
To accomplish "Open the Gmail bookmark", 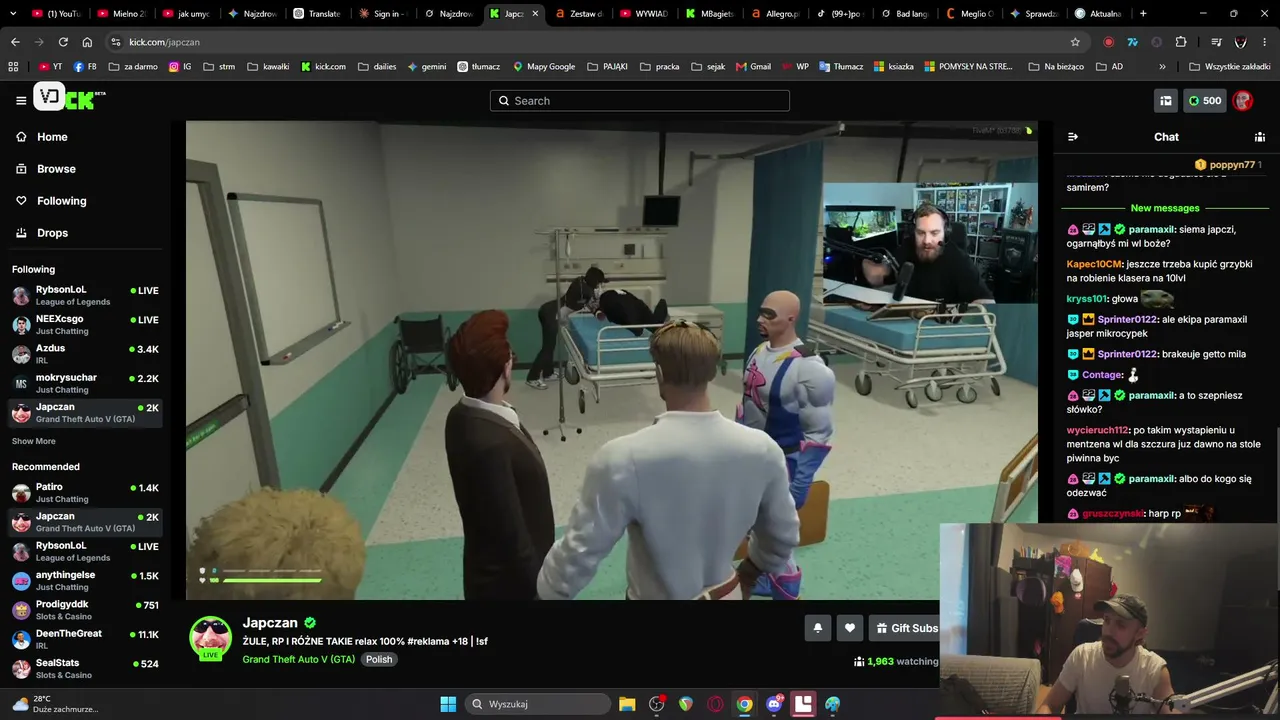I will 753,67.
